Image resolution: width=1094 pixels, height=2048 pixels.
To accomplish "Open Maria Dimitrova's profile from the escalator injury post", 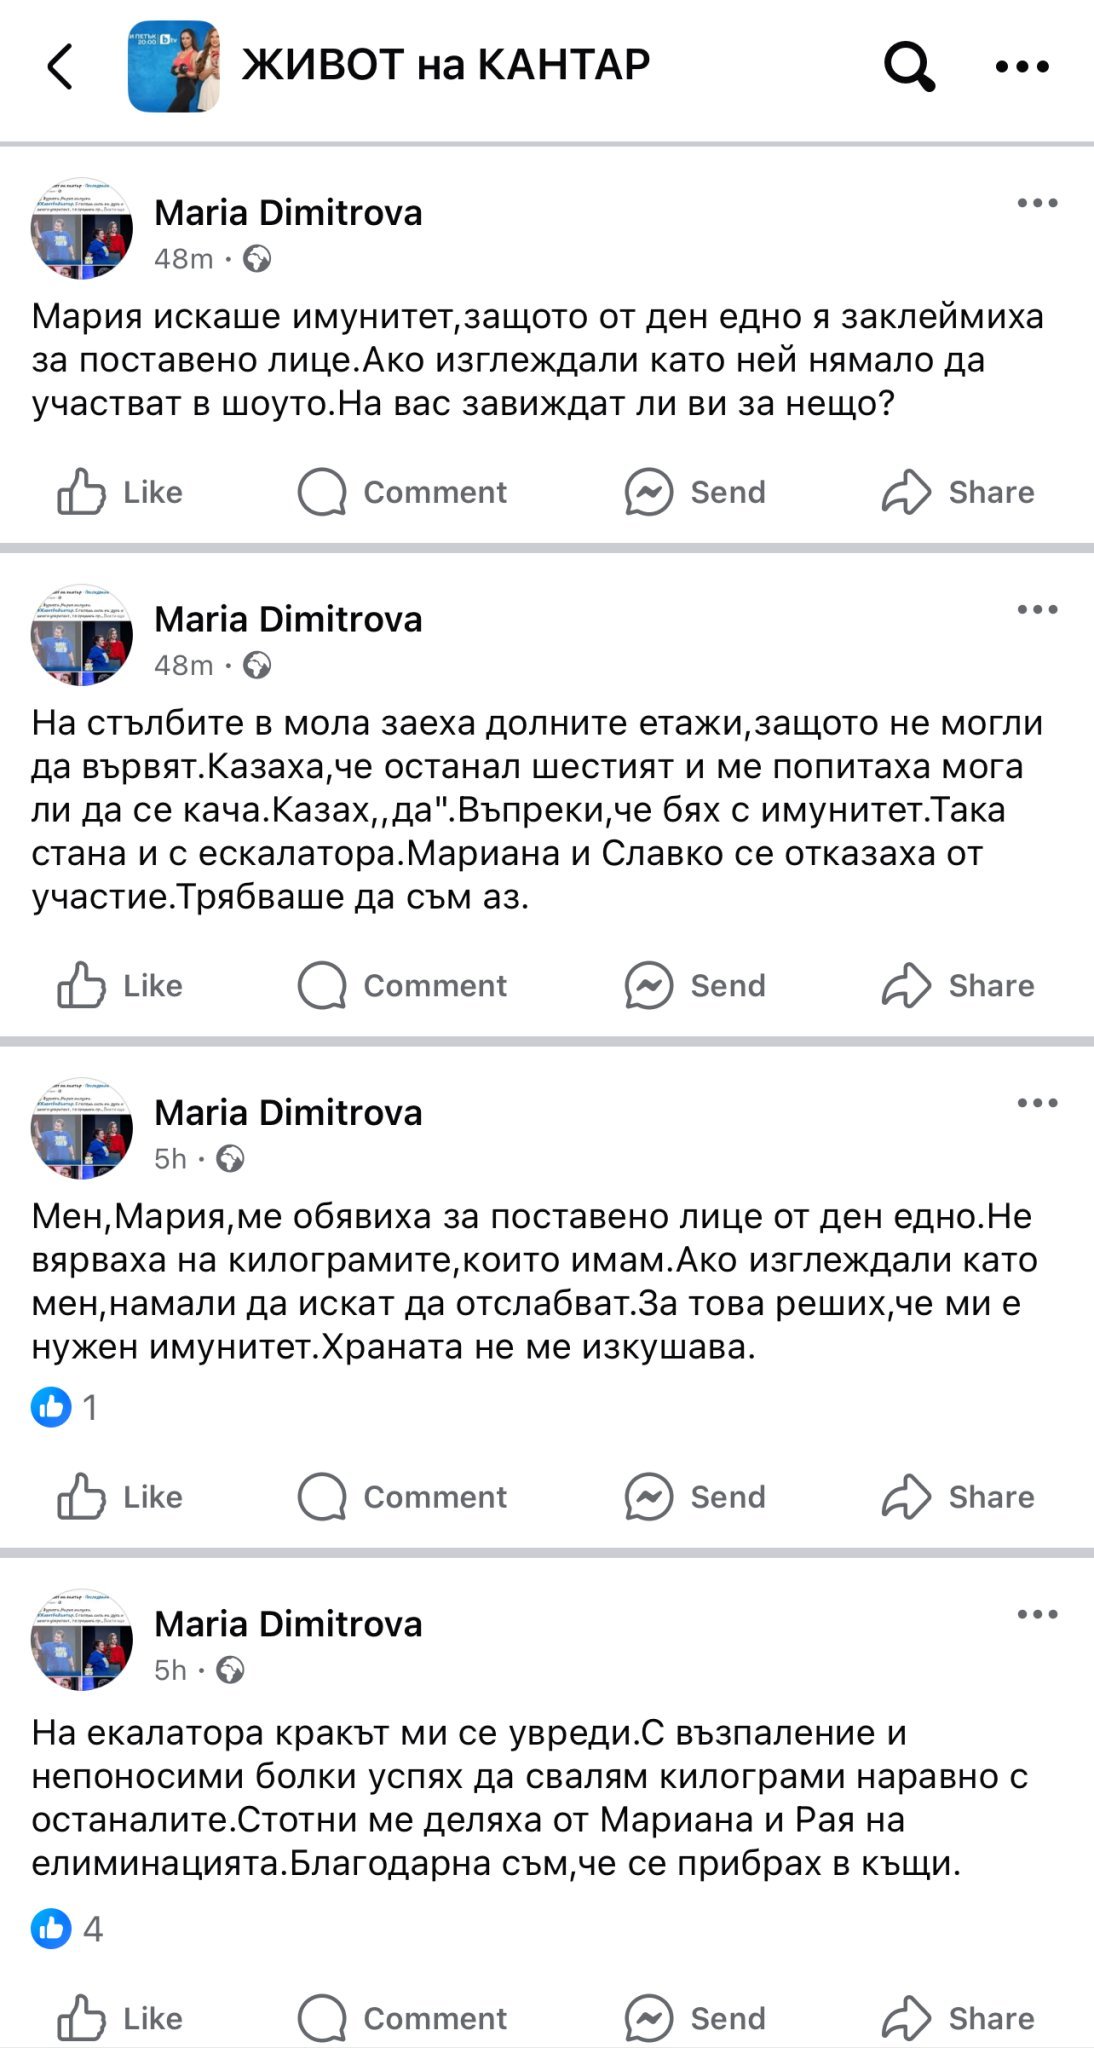I will 288,1624.
